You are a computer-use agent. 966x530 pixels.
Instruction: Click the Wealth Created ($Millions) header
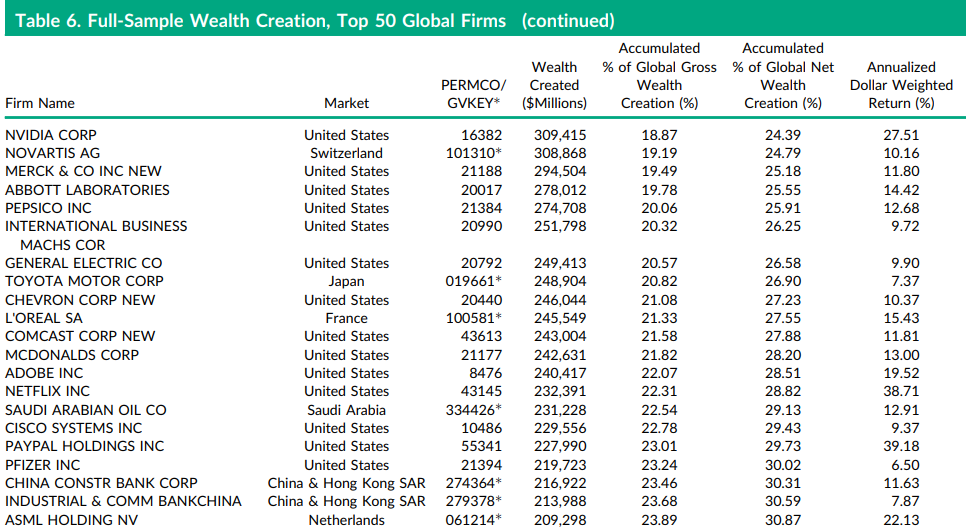(x=554, y=85)
